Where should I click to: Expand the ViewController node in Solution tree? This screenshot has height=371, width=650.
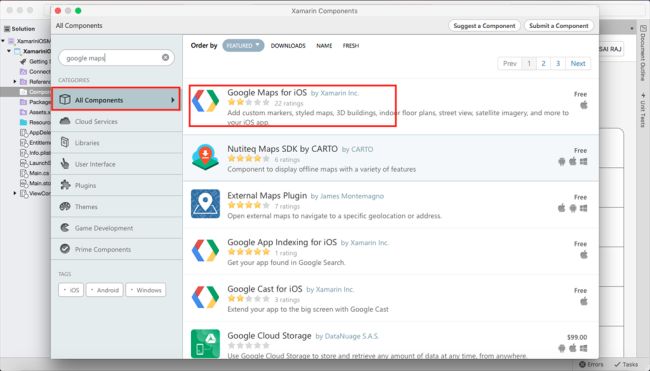pyautogui.click(x=15, y=193)
